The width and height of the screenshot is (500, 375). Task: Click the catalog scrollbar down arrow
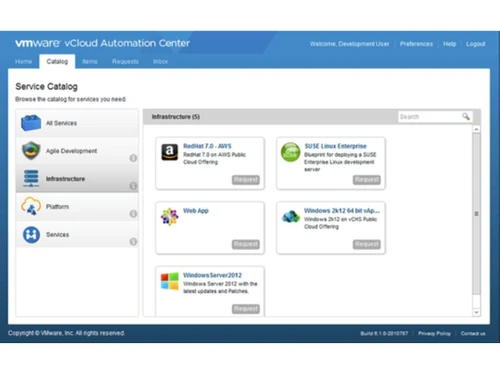[x=476, y=312]
